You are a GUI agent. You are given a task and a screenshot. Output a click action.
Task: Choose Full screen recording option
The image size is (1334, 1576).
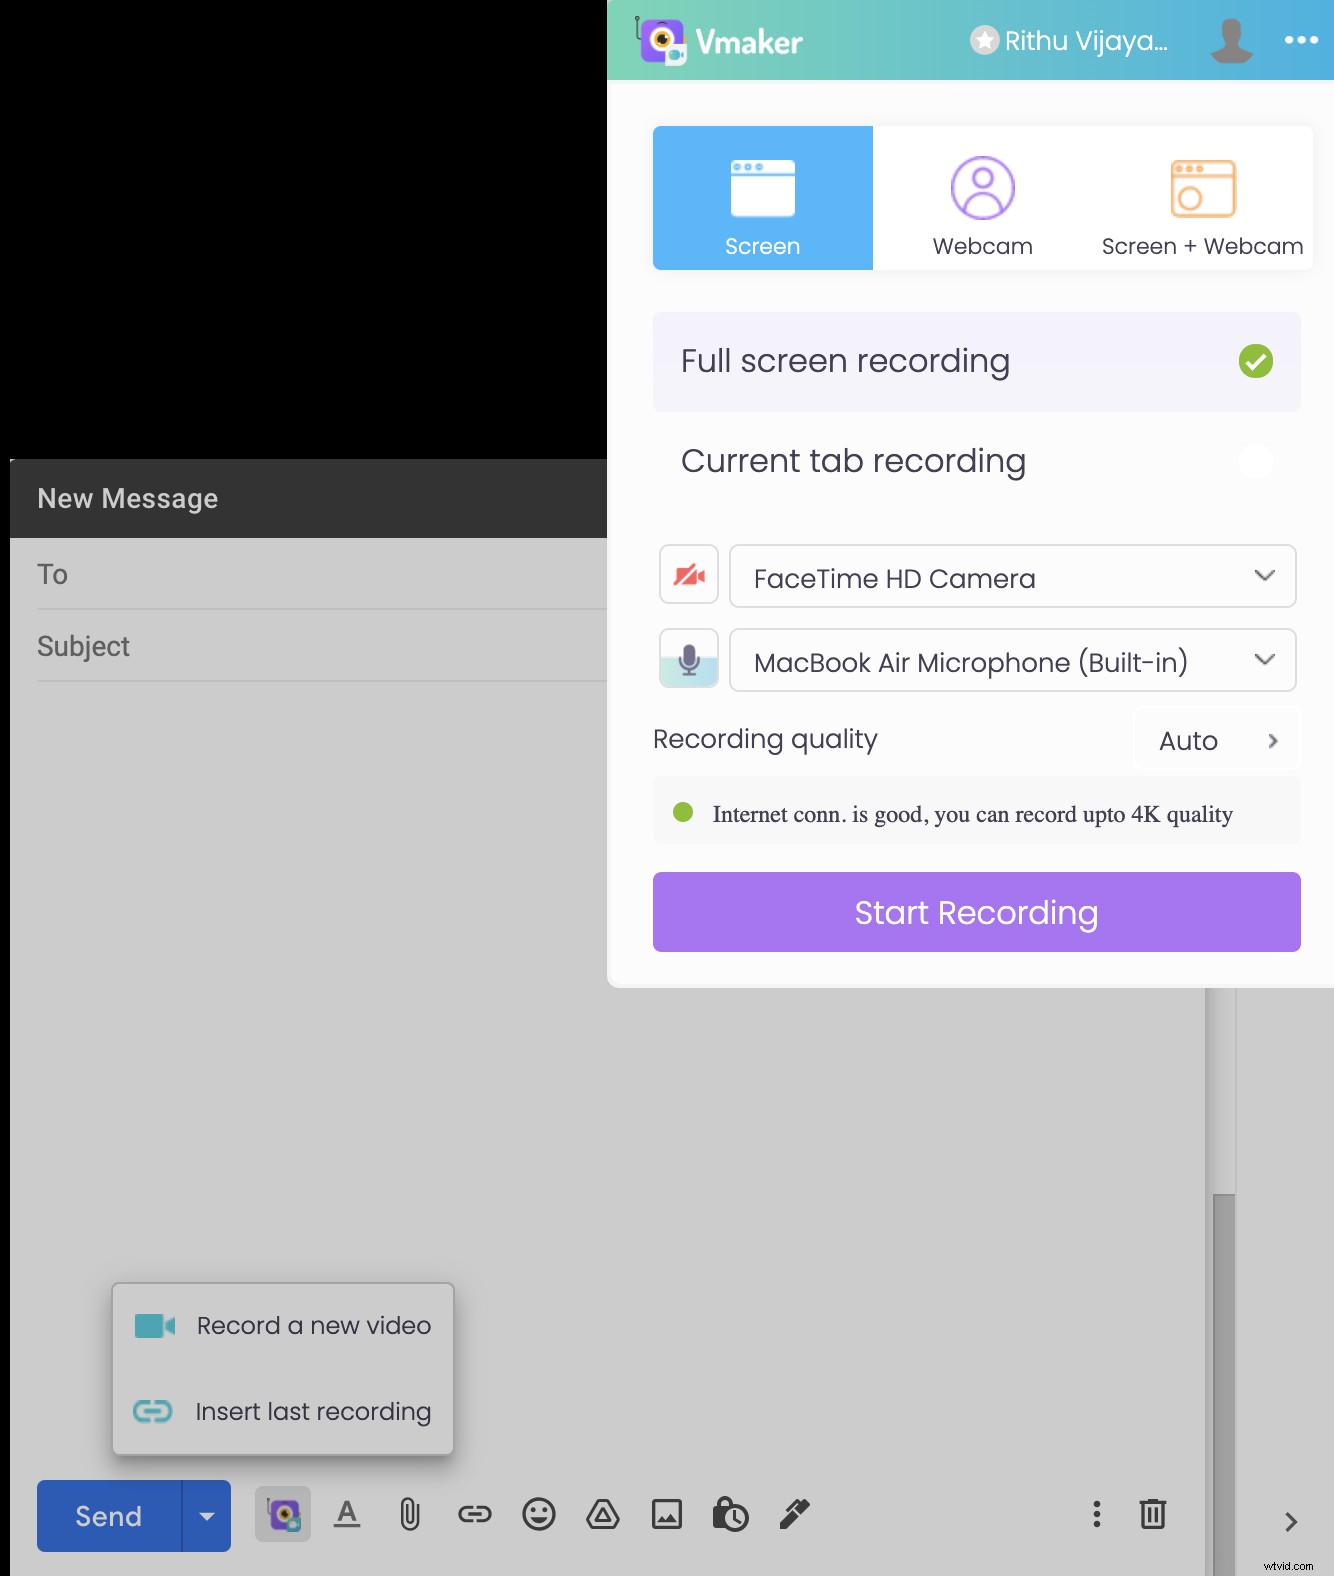977,361
